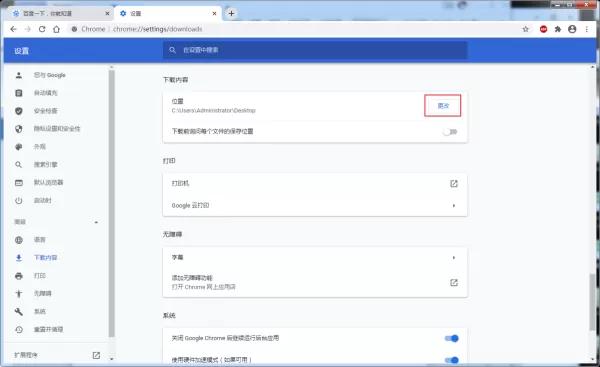Open 无障碍 accessibility figure icon in sidebar

coord(19,294)
